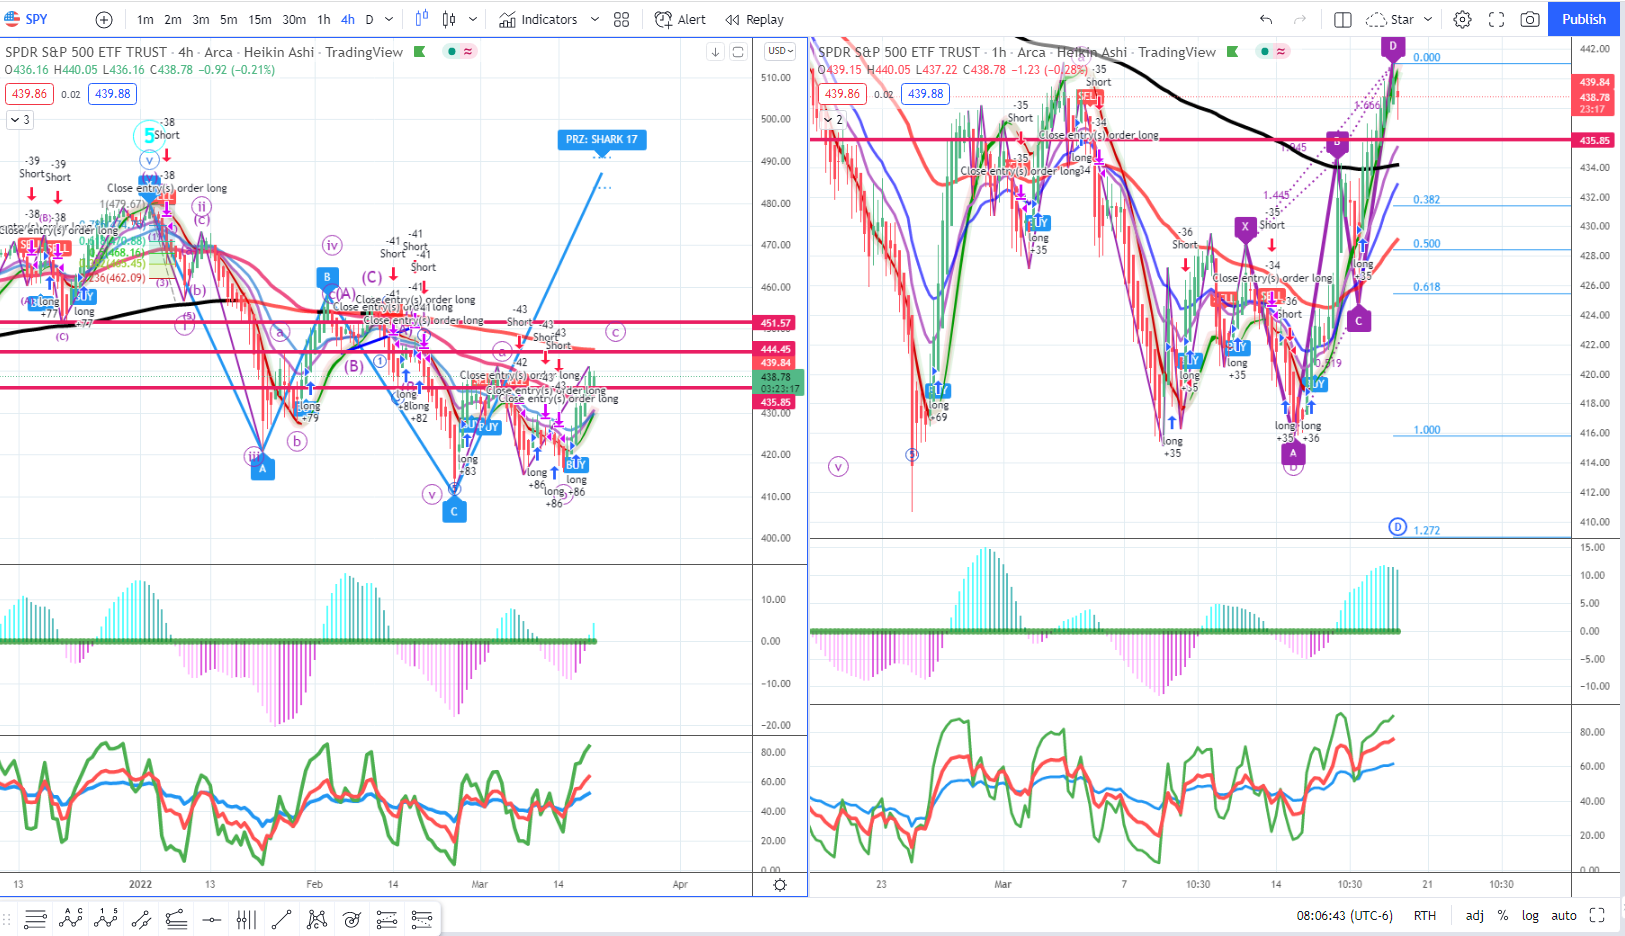Toggle percent scale mode
Image resolution: width=1625 pixels, height=936 pixels.
(1502, 915)
